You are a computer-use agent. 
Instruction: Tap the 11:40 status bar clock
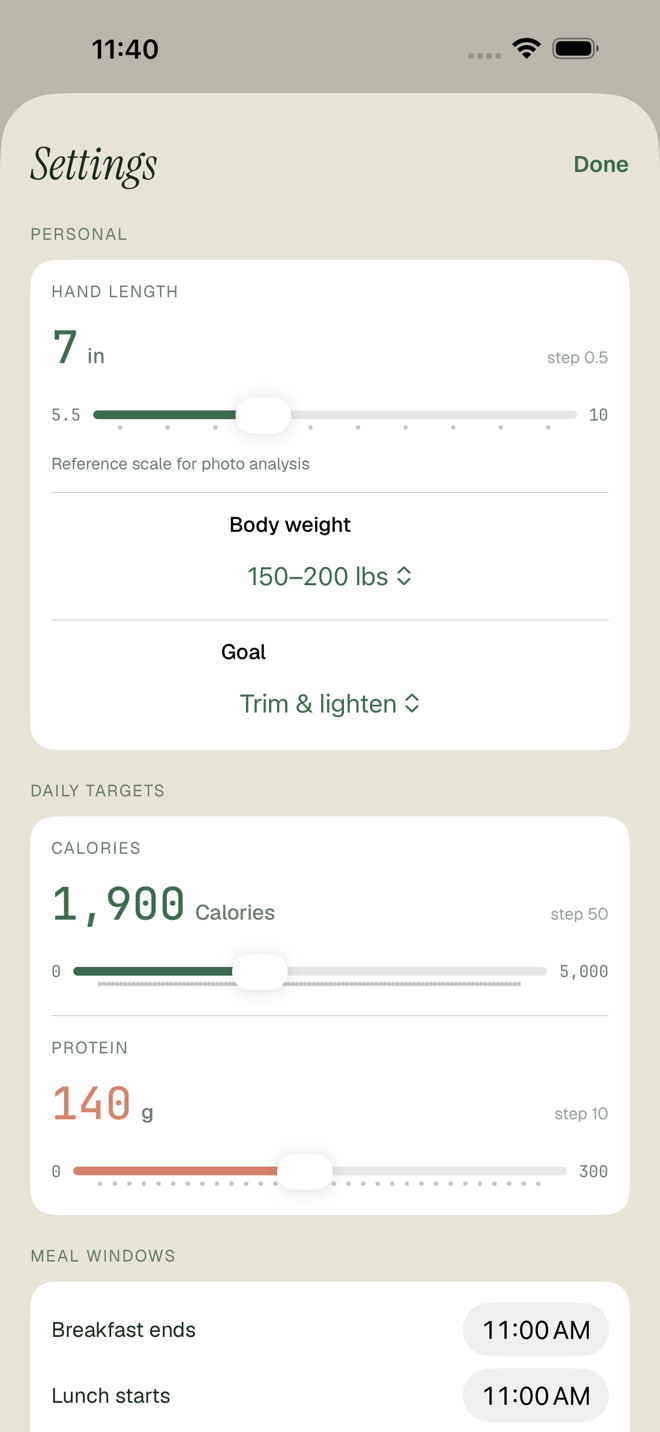click(x=125, y=49)
